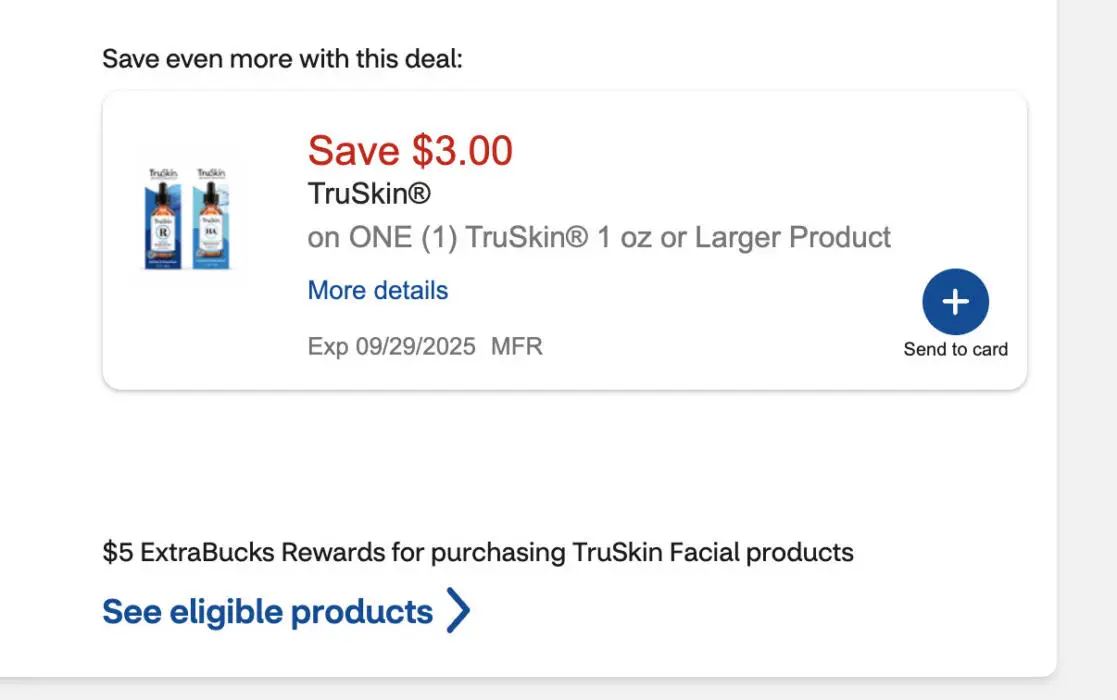
Task: Select the entire TruSkin coupon card
Action: [x=563, y=238]
